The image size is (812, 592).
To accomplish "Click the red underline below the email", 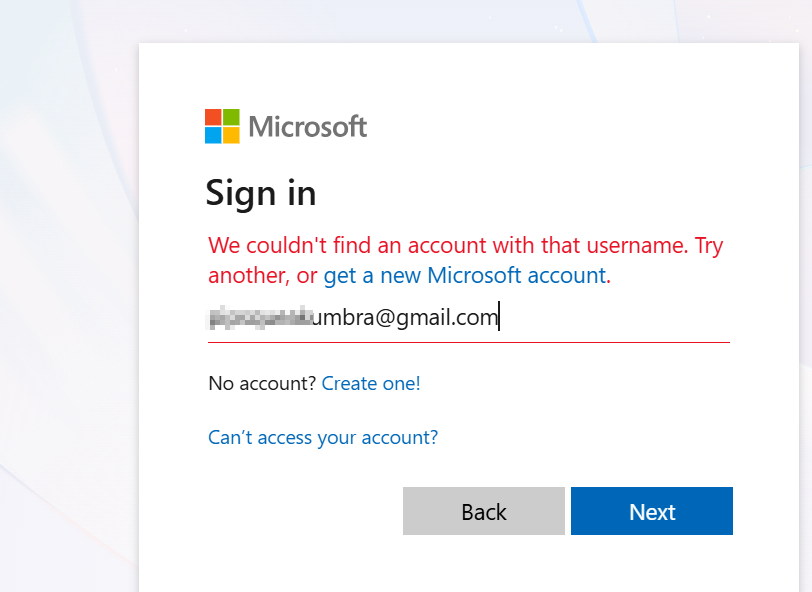I will [x=469, y=342].
